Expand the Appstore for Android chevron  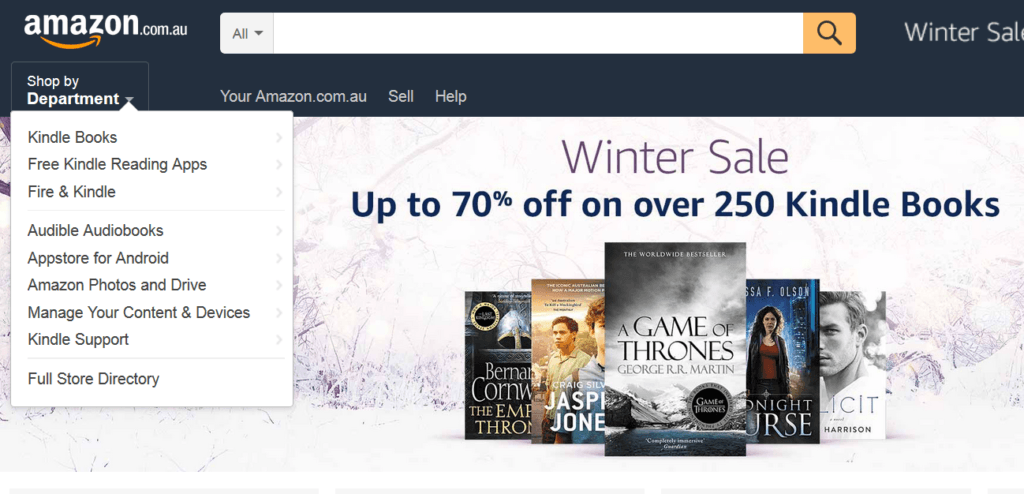coord(279,258)
